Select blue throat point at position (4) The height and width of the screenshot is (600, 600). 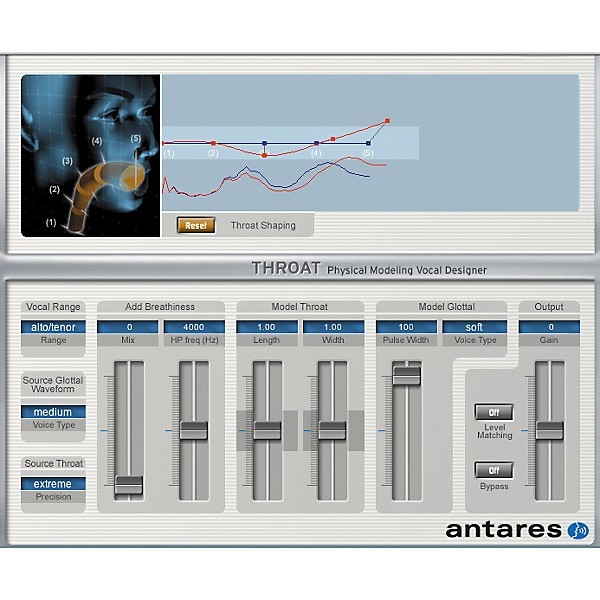(x=316, y=143)
